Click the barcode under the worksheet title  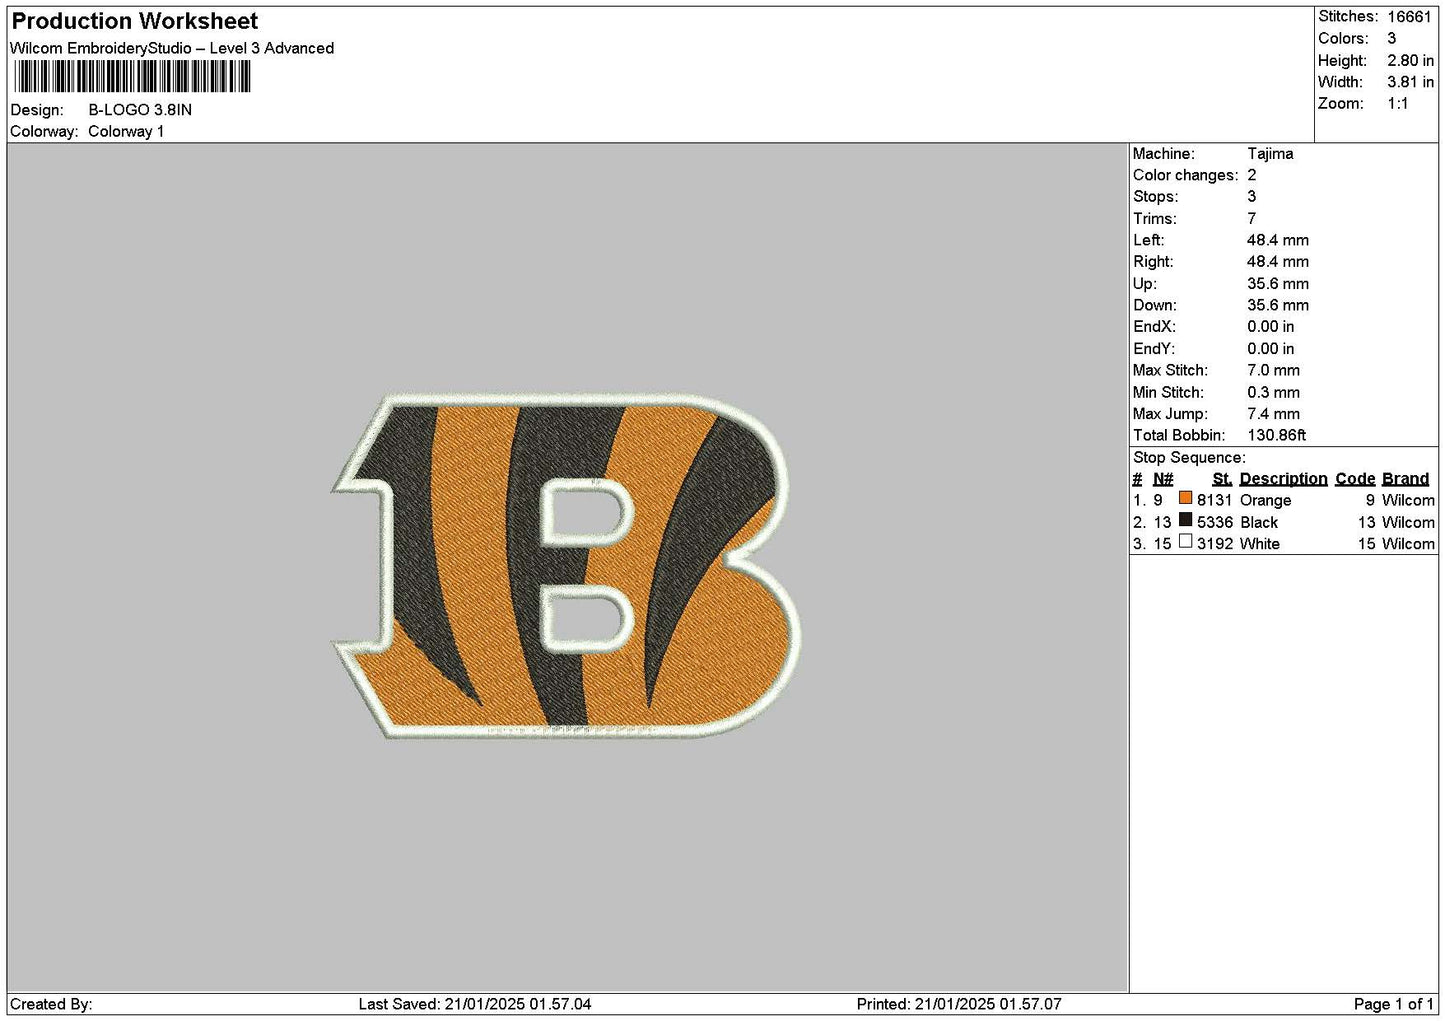click(x=131, y=77)
